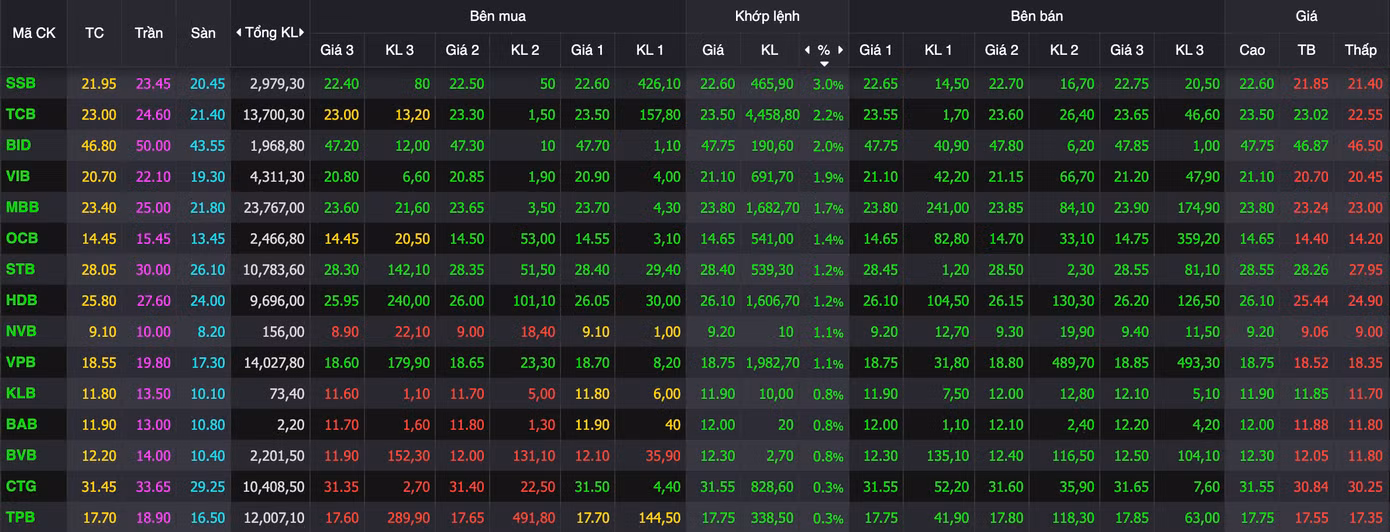Open the NVB stock symbol
The width and height of the screenshot is (1390, 532).
click(20, 331)
